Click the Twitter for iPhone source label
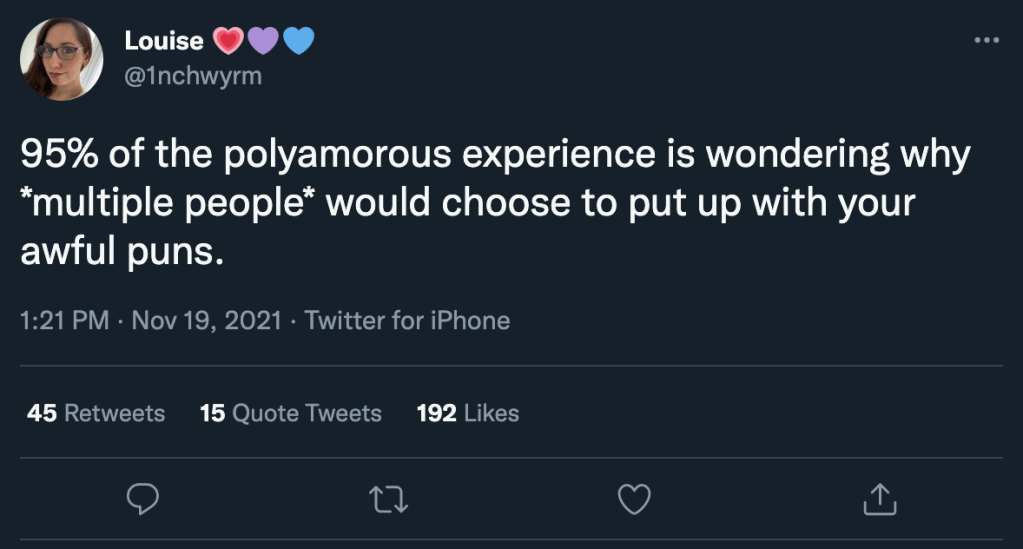This screenshot has width=1023, height=549. 407,321
